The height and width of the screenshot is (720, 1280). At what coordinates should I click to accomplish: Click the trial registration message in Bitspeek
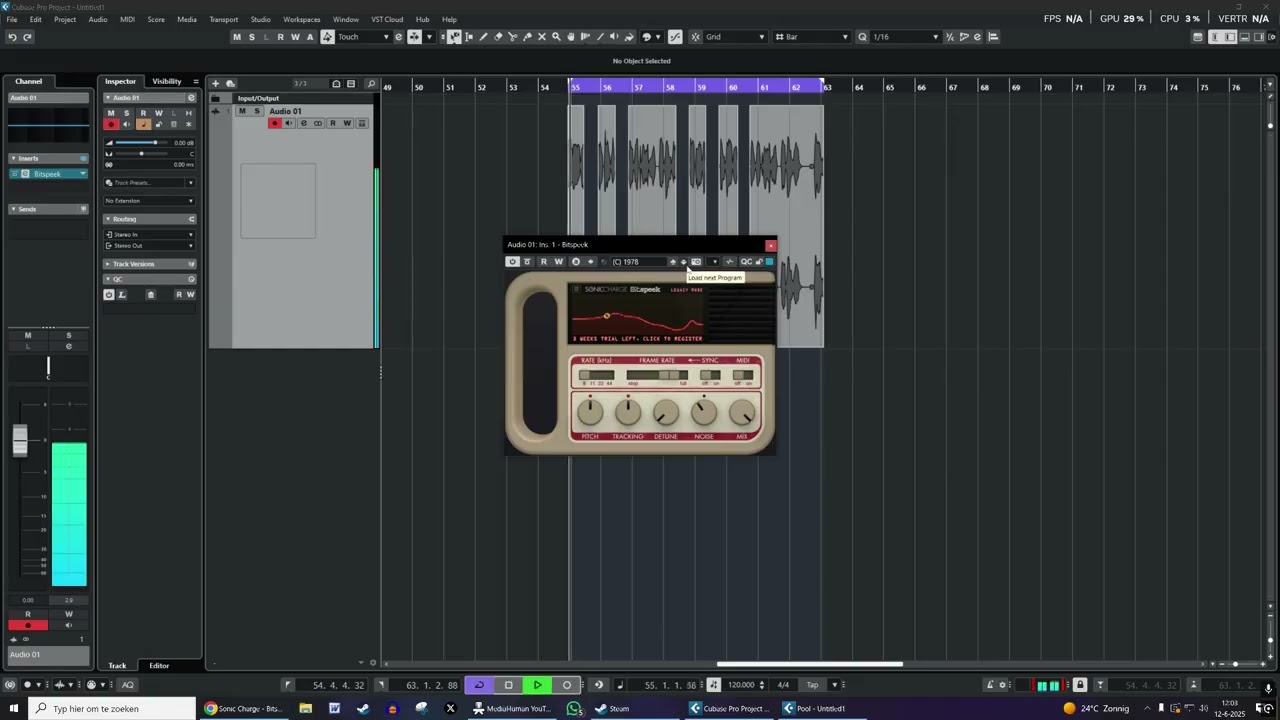coord(637,339)
